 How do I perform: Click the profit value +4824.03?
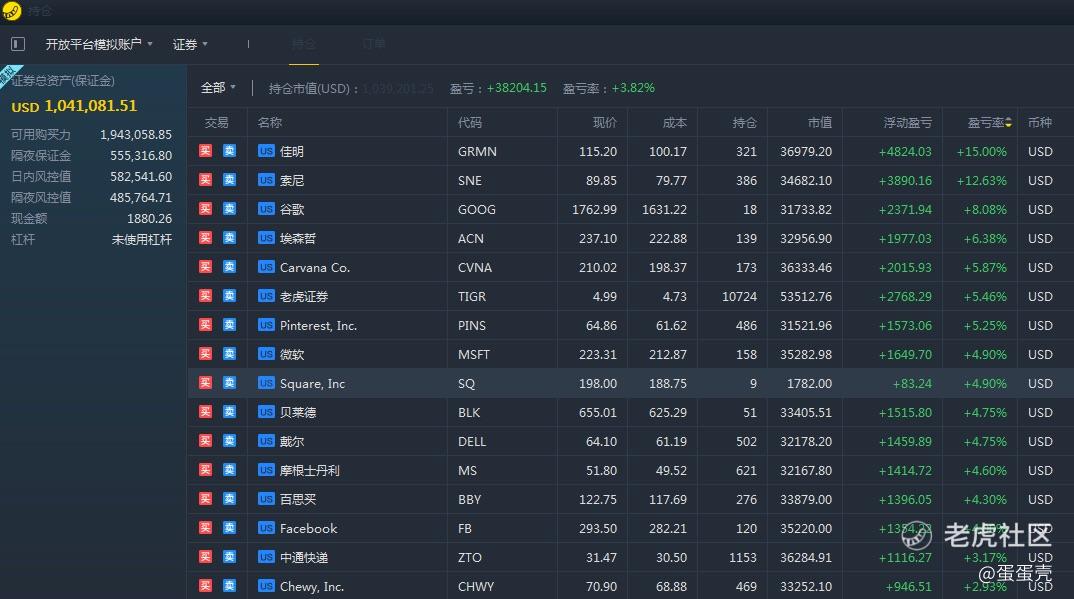(905, 151)
